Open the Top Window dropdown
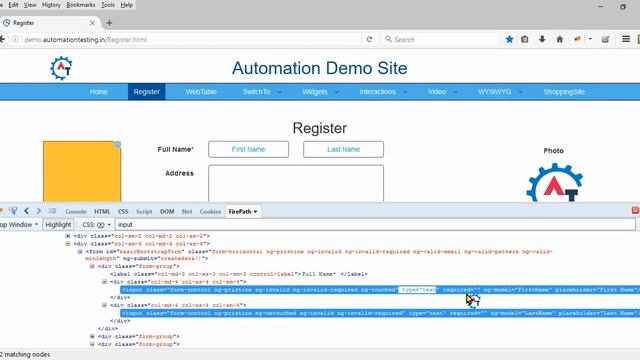The width and height of the screenshot is (640, 360). (19, 224)
